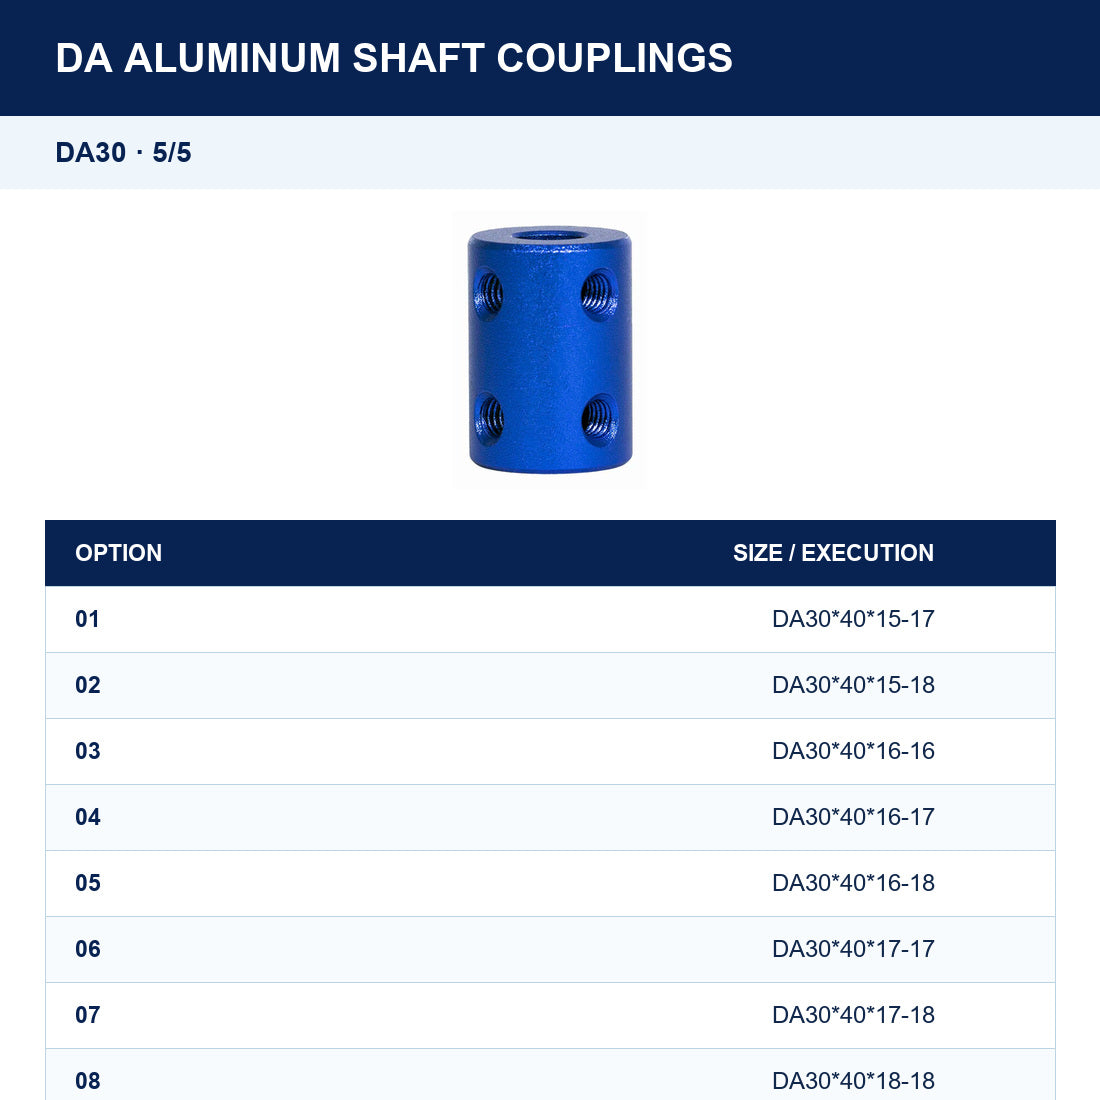The height and width of the screenshot is (1100, 1100).
Task: Select option 06 row
Action: click(x=550, y=948)
